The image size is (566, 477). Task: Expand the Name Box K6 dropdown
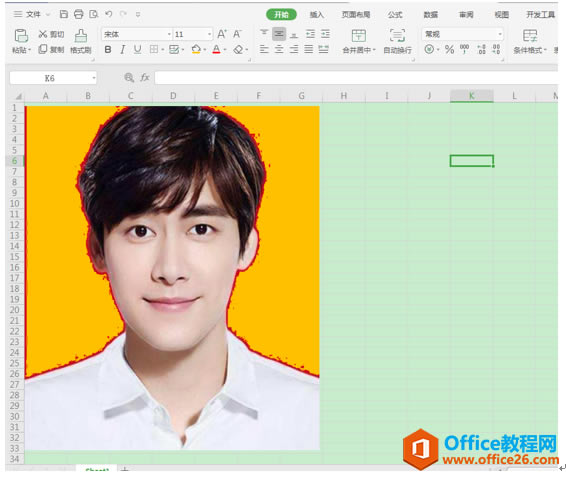(94, 78)
